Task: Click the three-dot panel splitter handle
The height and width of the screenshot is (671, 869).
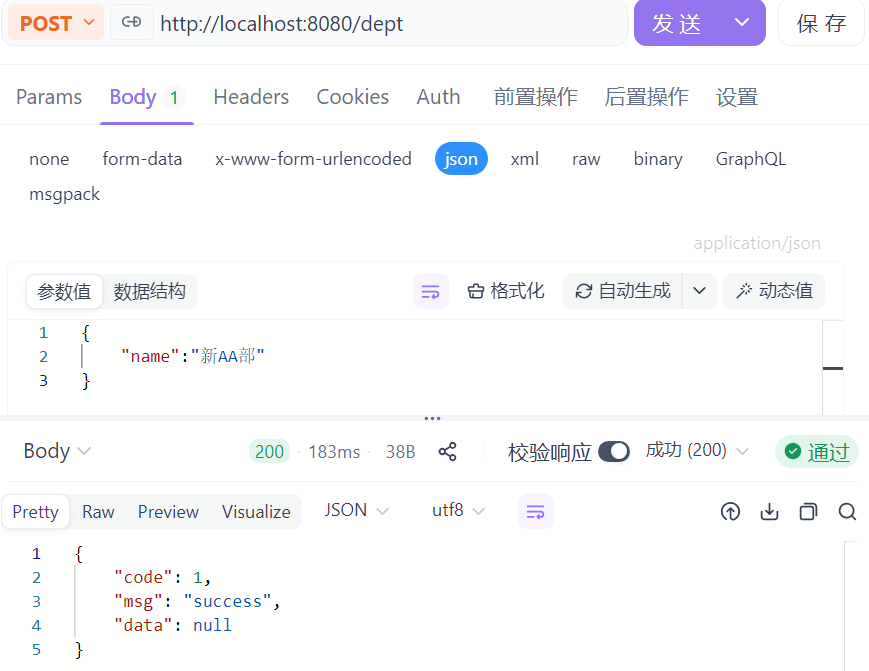Action: click(x=432, y=418)
